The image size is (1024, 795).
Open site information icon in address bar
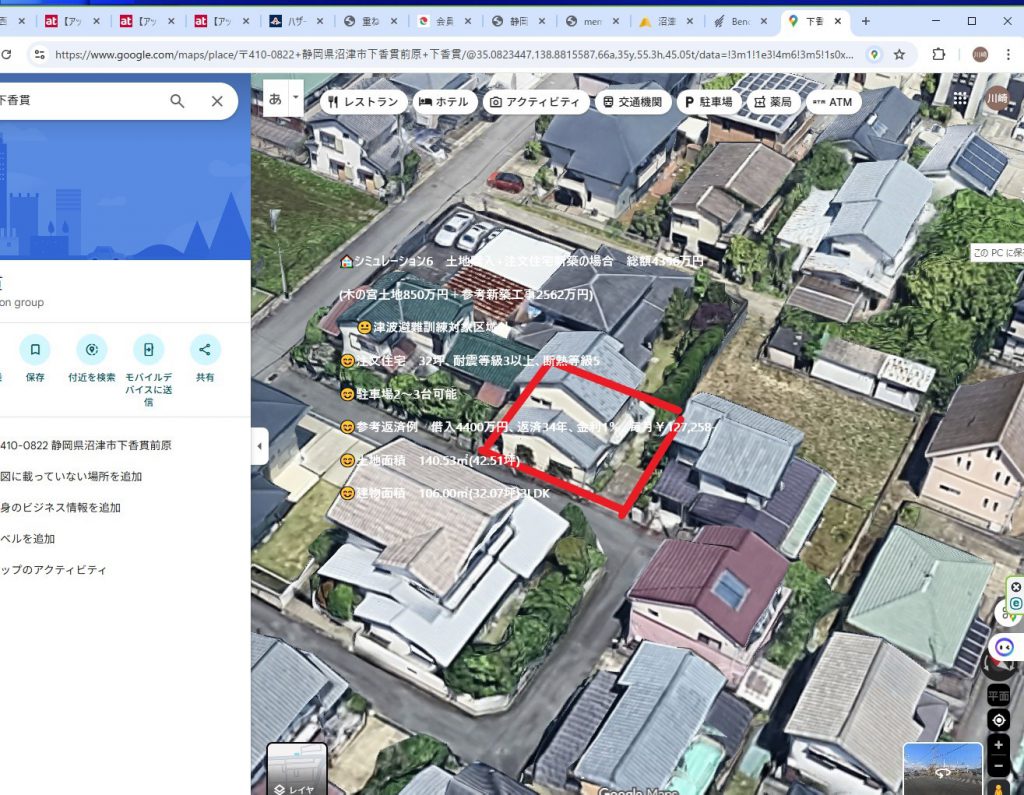(40, 54)
